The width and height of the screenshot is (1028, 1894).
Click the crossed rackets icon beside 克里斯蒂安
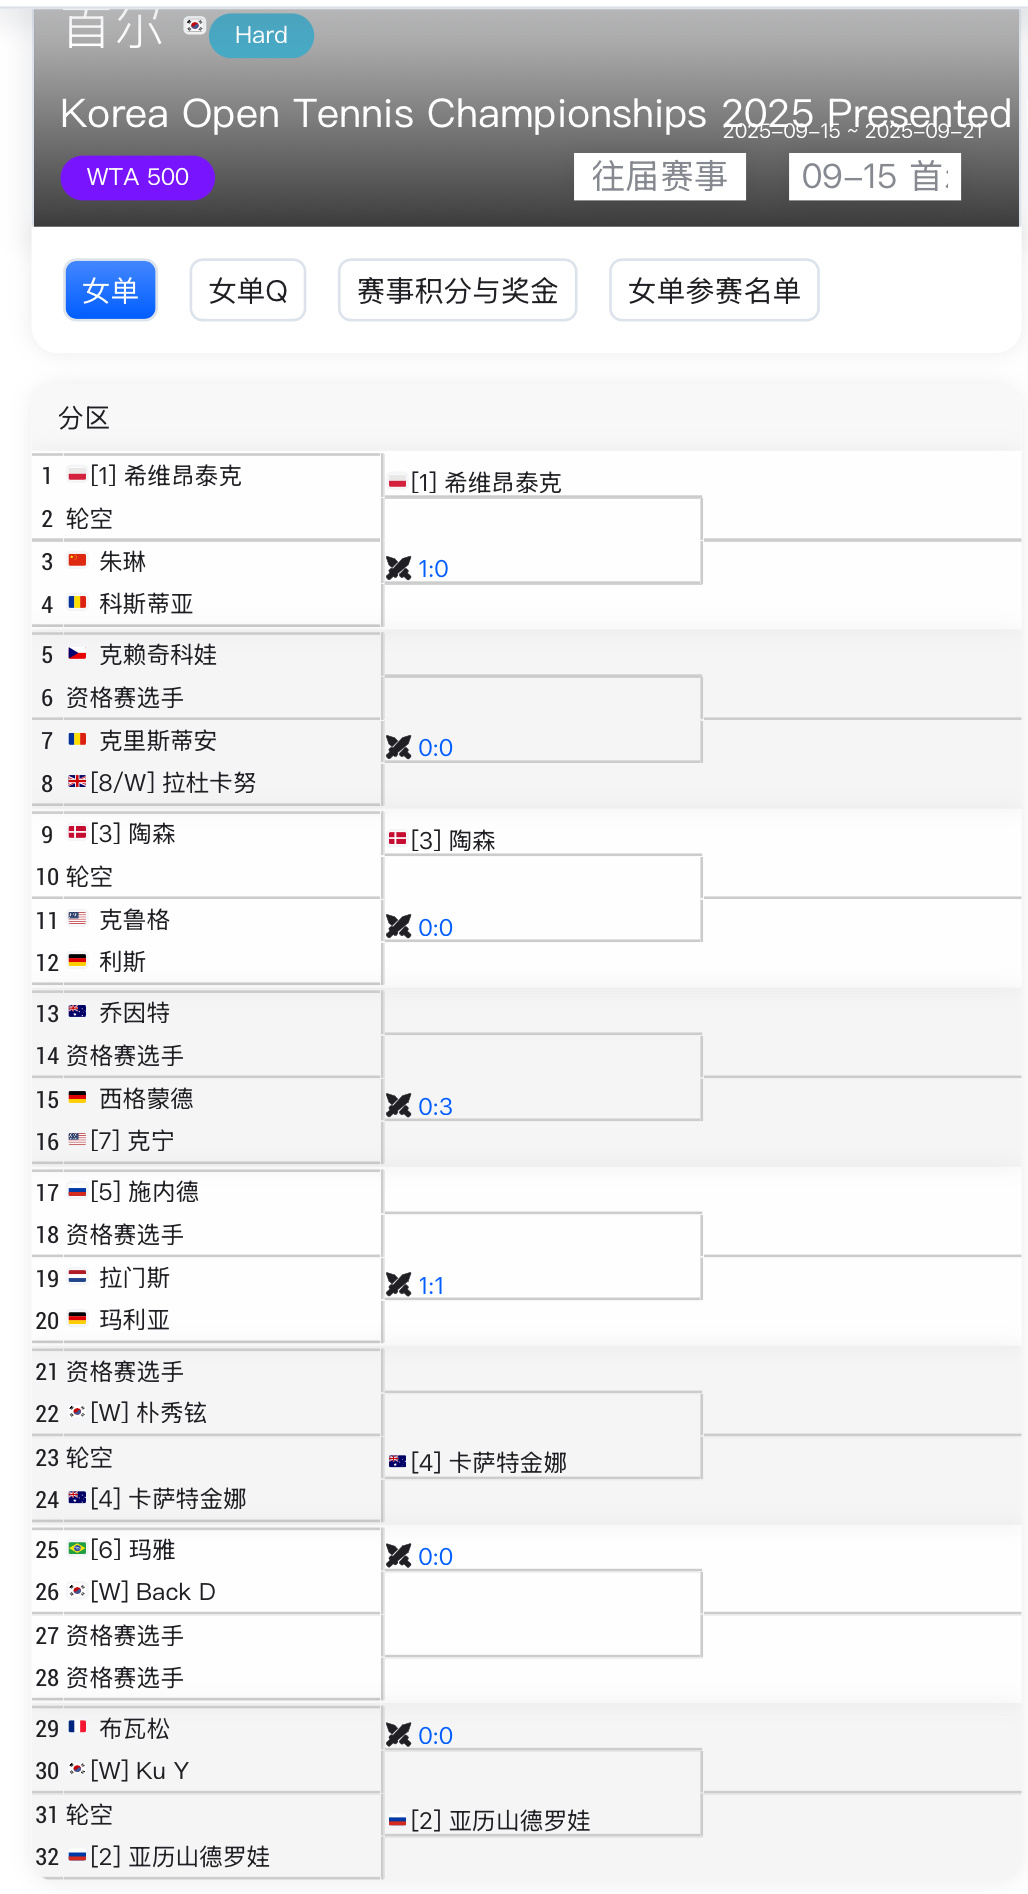399,747
